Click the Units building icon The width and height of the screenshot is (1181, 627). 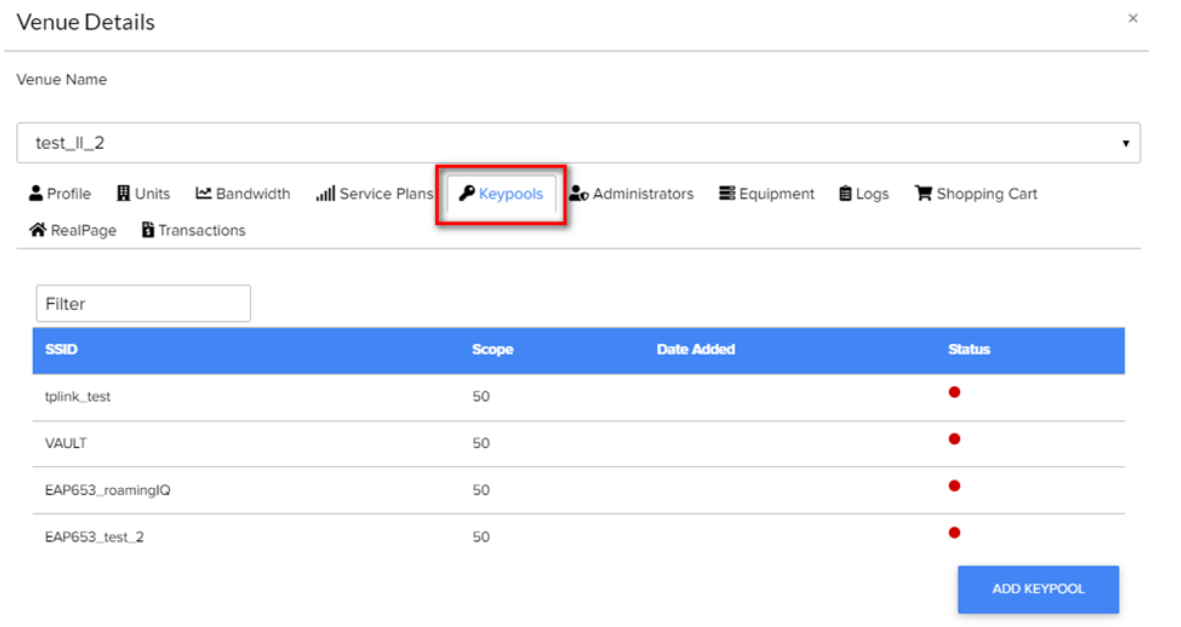click(x=124, y=194)
